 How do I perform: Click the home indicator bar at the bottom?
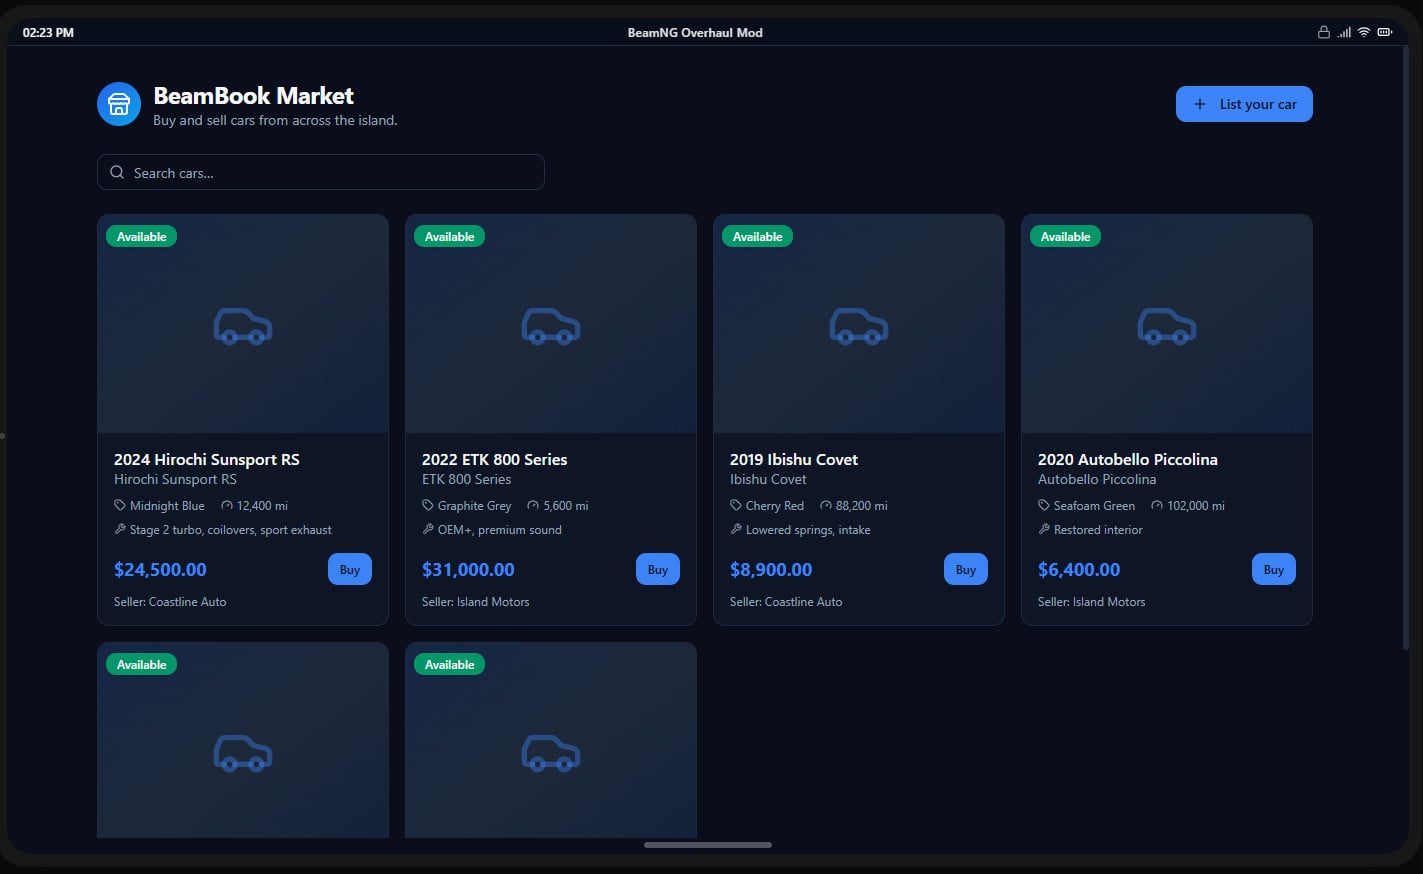(x=708, y=845)
